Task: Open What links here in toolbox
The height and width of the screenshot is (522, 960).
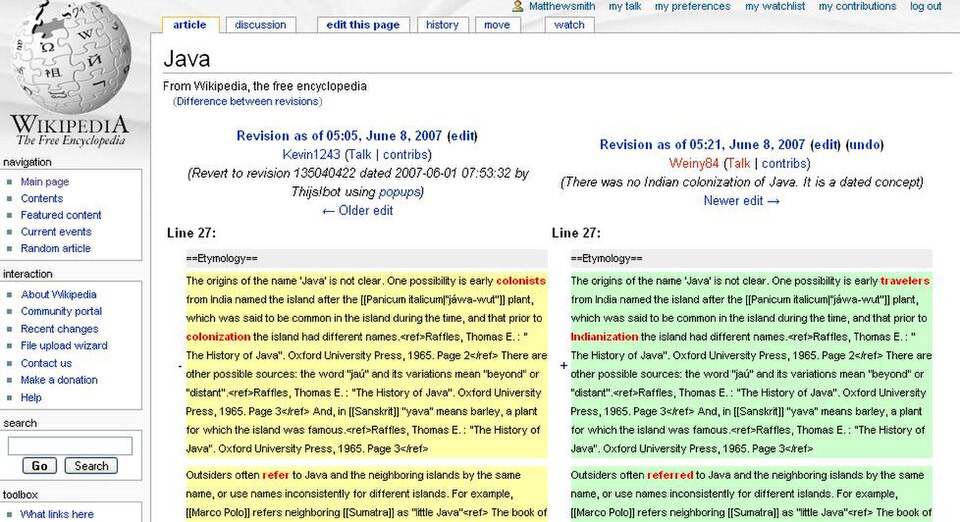Action: [57, 514]
